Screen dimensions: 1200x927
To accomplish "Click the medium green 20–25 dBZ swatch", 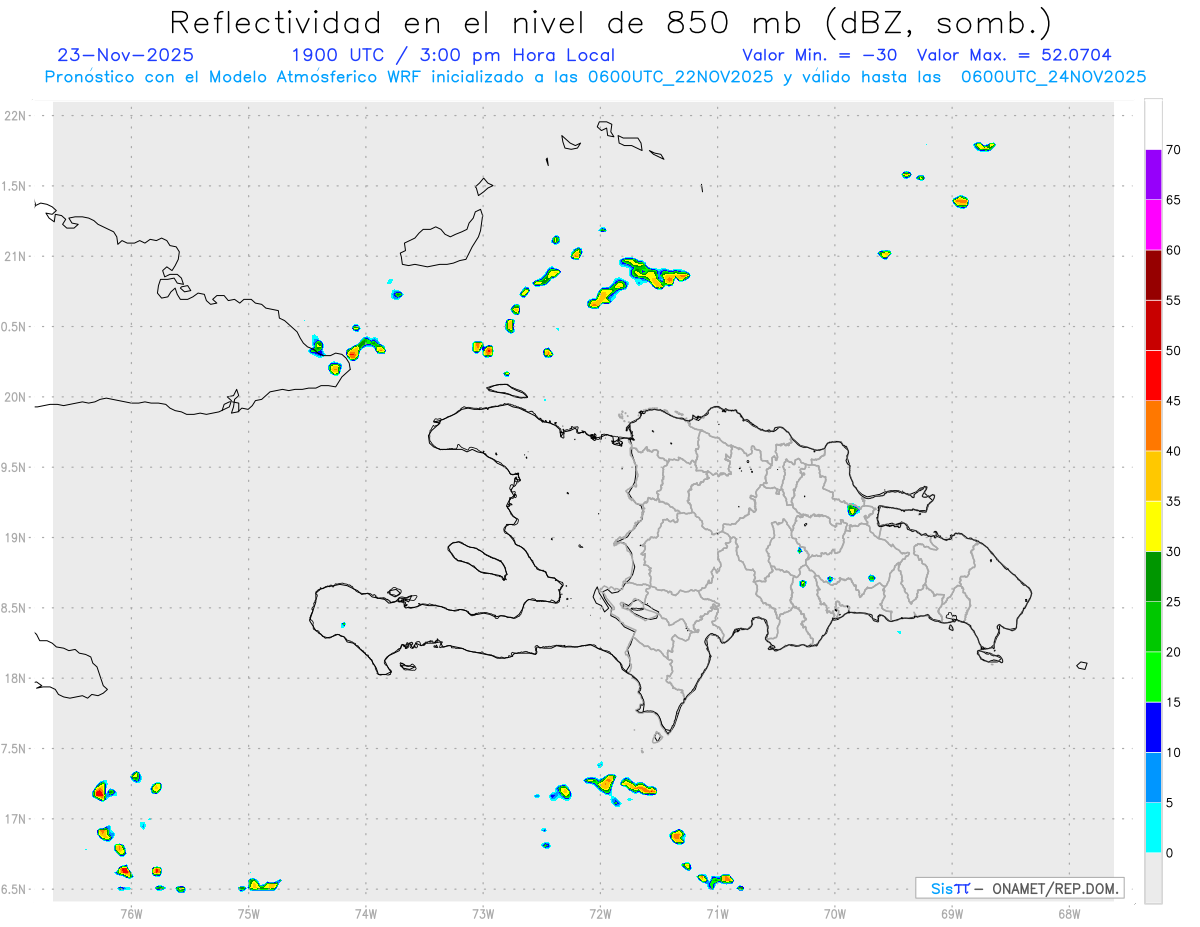I will (x=1153, y=627).
